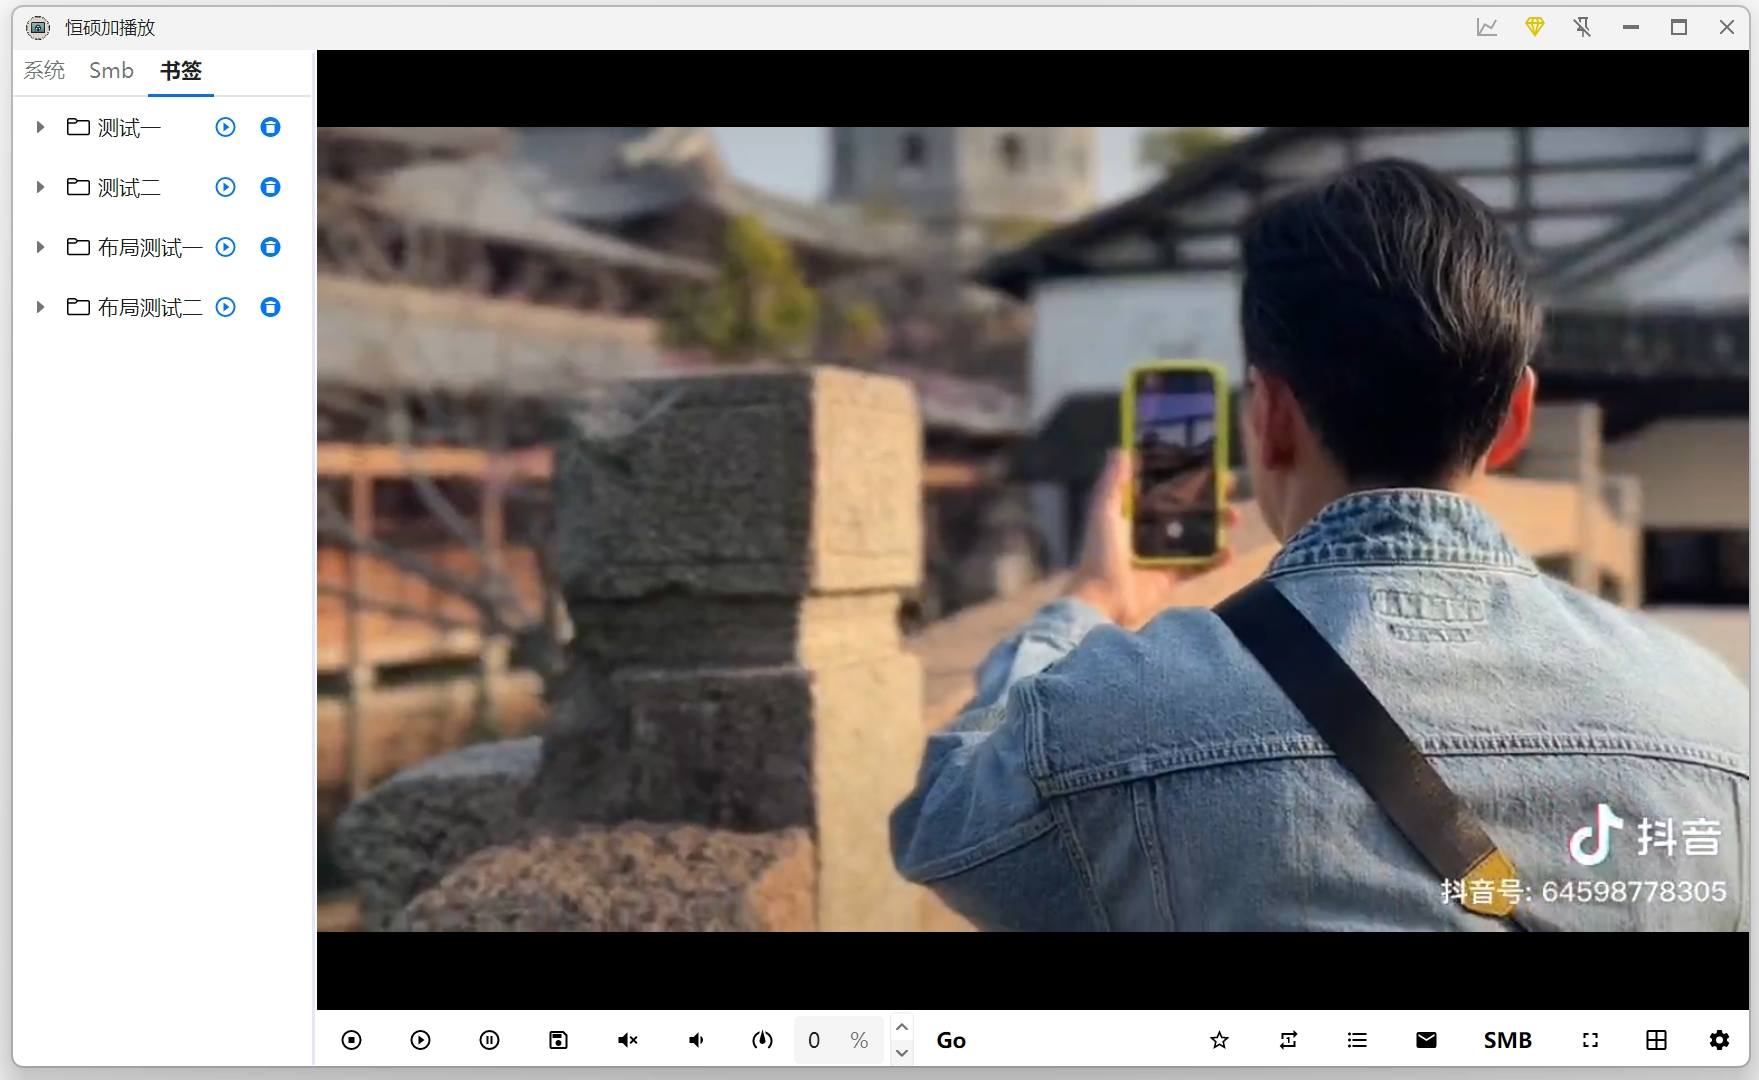Toggle the repeat loop mode
The image size is (1759, 1080).
pyautogui.click(x=1288, y=1040)
